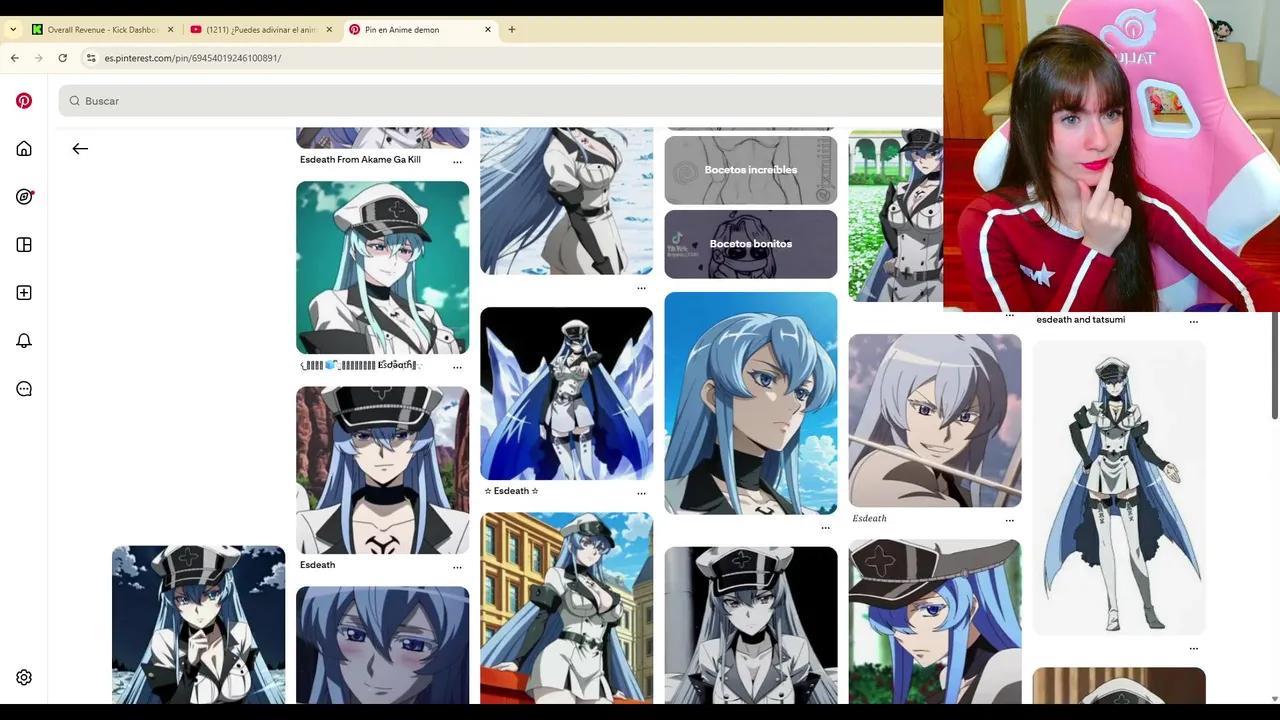View site information icon in address bar
This screenshot has width=1280, height=720.
pos(91,58)
